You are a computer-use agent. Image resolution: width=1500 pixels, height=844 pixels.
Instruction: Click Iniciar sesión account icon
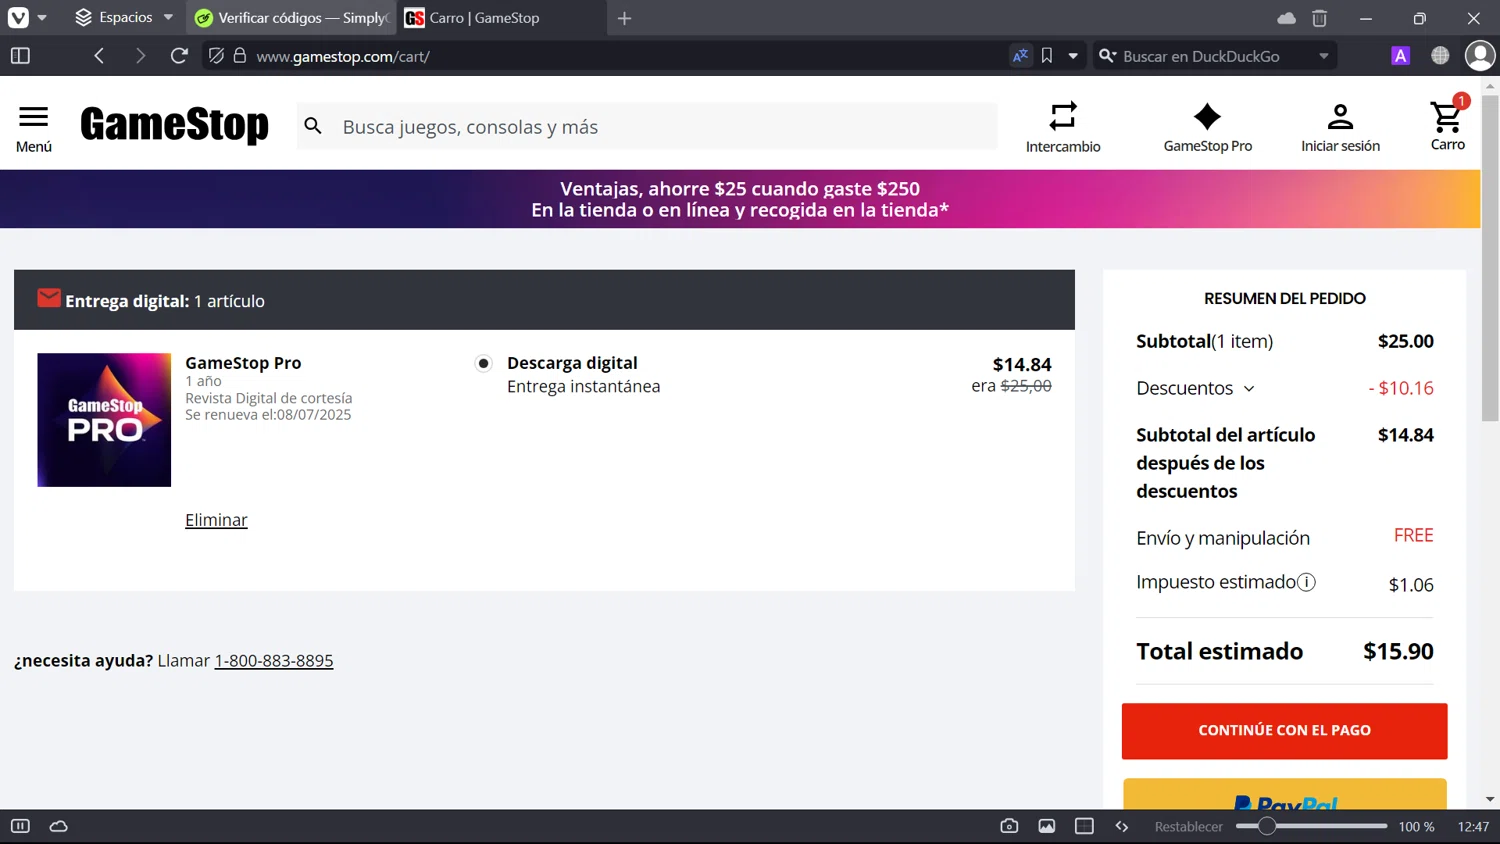click(x=1340, y=127)
